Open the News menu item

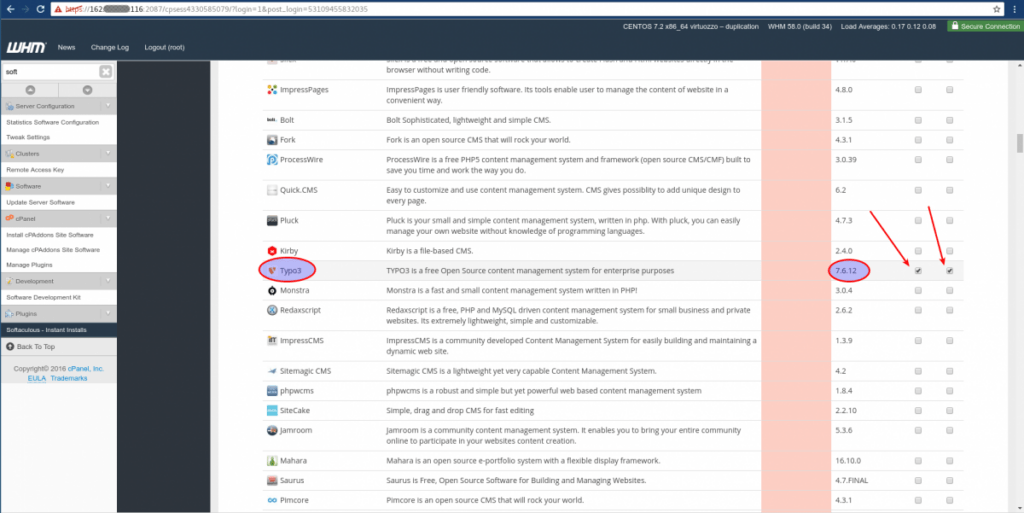coord(66,48)
